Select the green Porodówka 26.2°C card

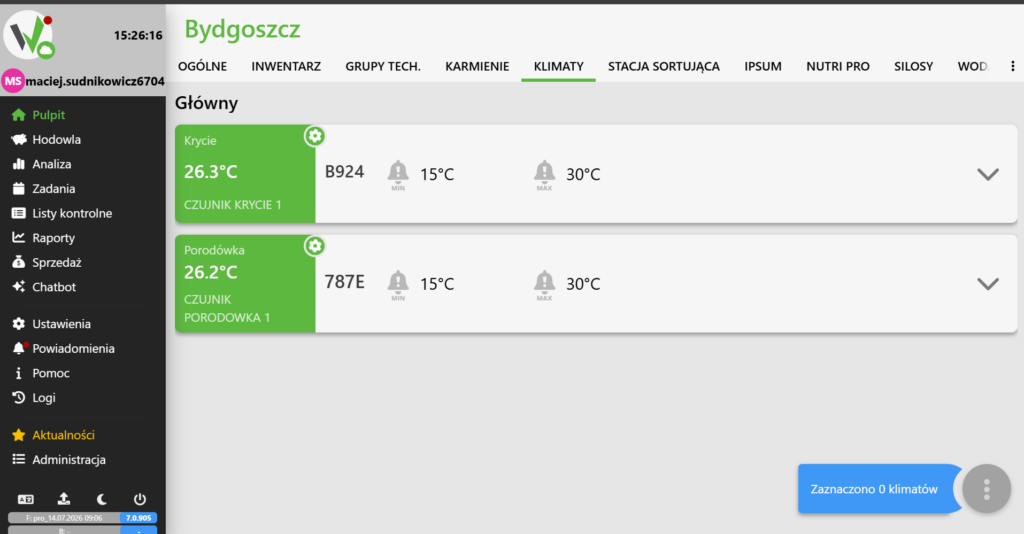click(245, 284)
